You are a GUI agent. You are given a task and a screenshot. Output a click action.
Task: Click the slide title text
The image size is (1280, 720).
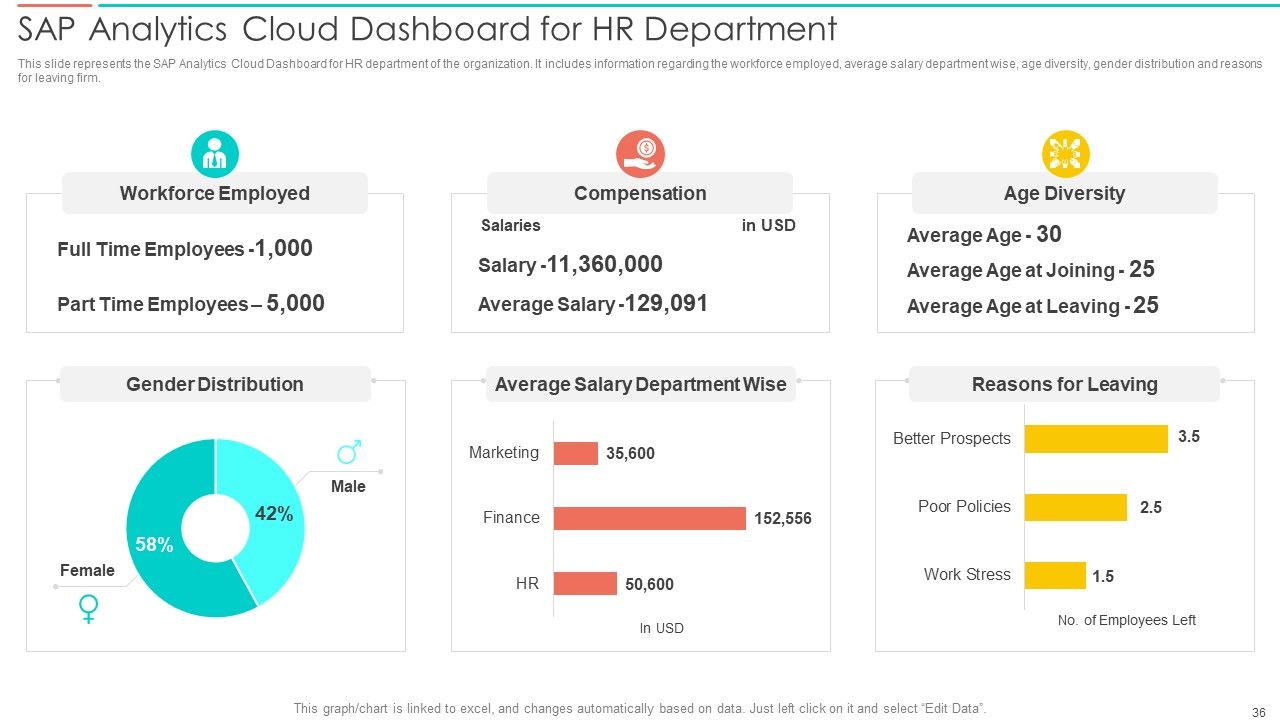pyautogui.click(x=427, y=29)
